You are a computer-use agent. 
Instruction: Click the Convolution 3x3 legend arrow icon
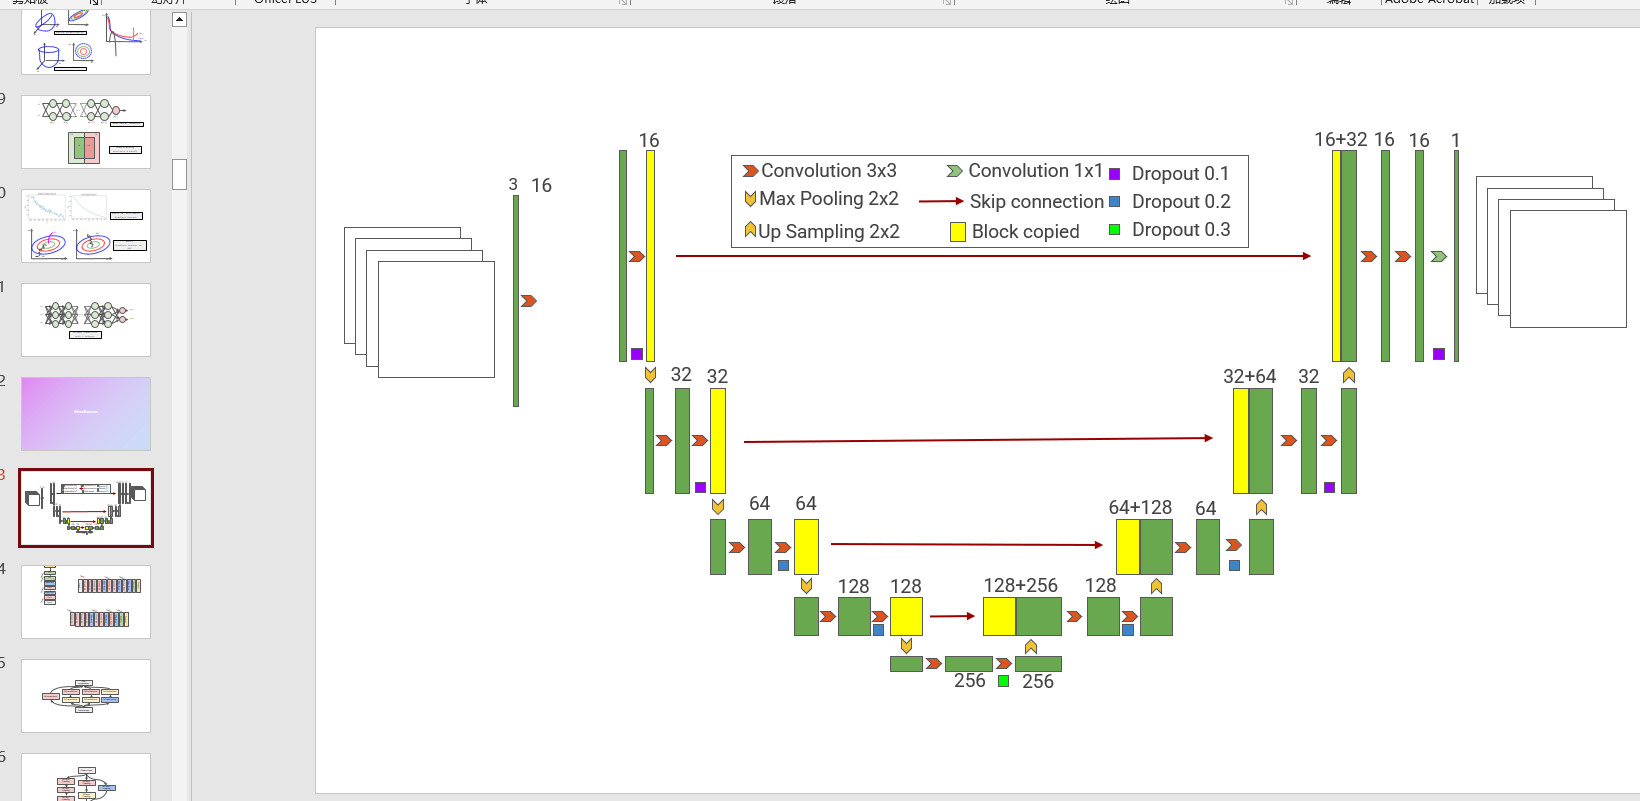coord(750,171)
